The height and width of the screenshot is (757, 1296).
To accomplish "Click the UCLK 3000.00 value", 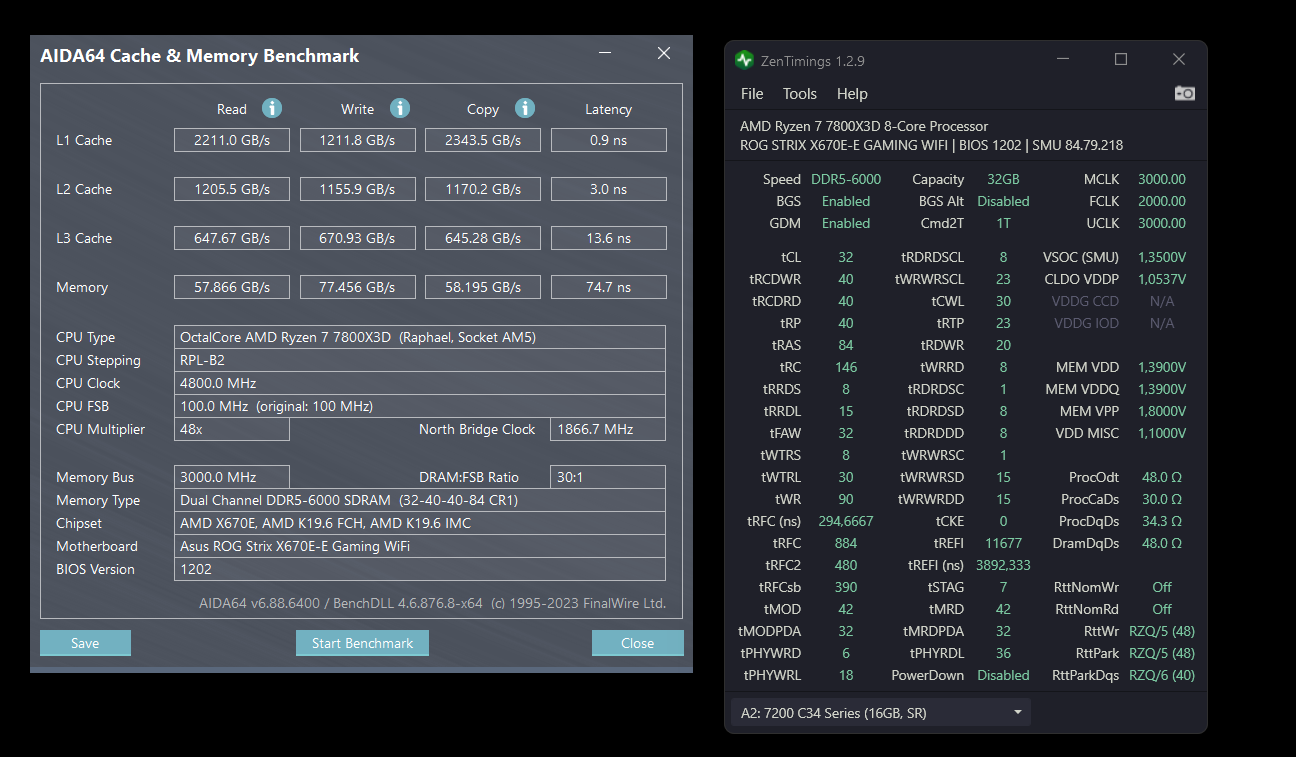I will [x=1162, y=223].
